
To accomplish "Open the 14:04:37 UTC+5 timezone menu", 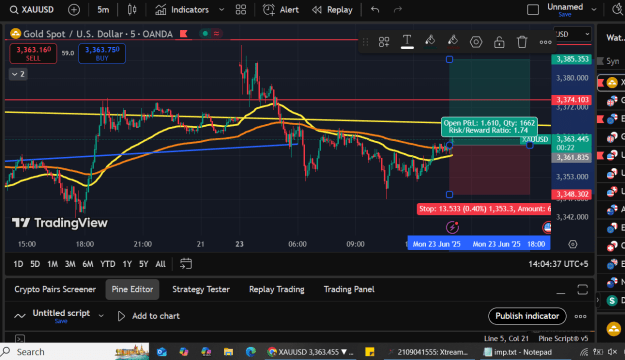I will pos(558,264).
